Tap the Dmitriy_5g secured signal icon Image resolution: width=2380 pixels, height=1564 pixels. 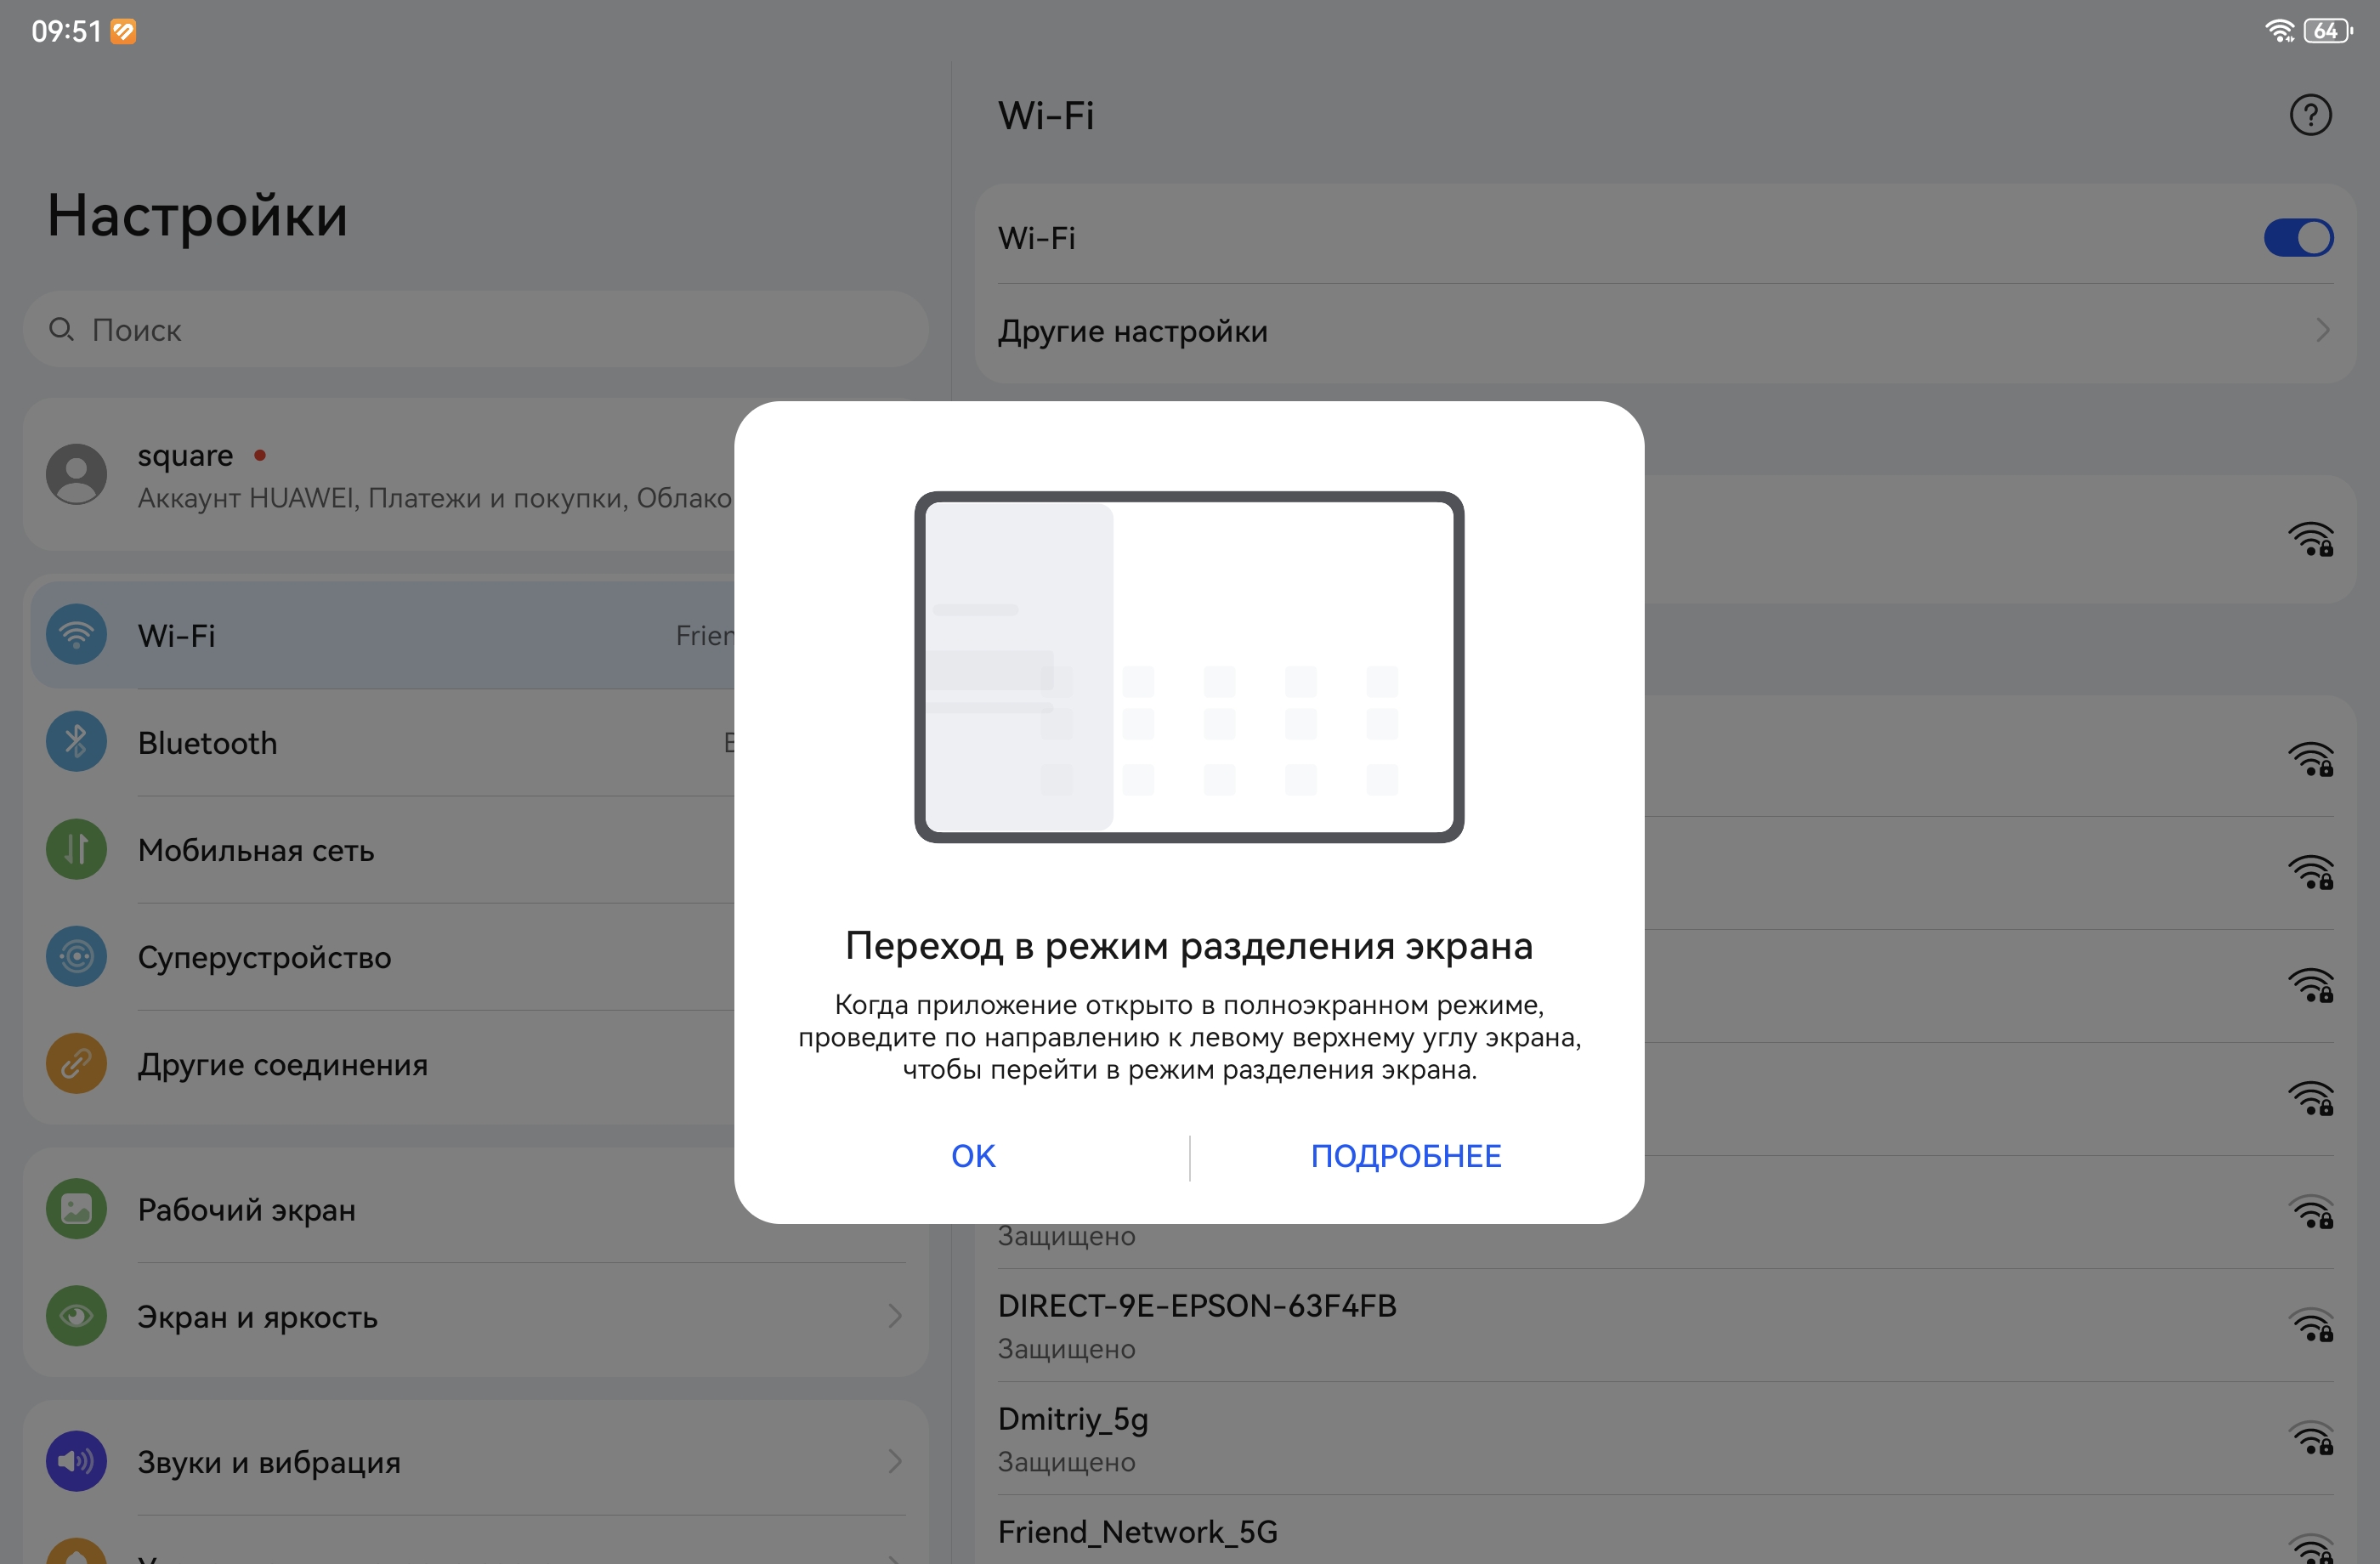(2311, 1439)
